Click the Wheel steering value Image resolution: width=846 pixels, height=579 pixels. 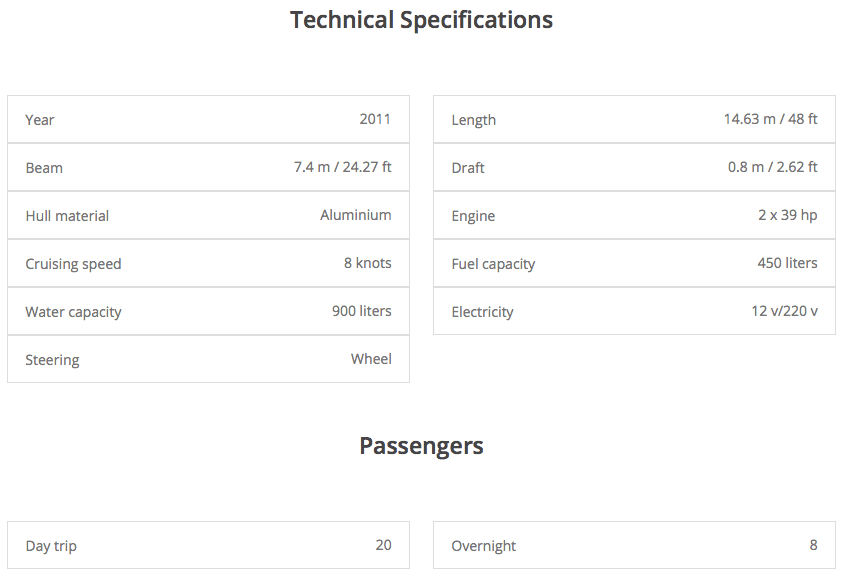click(371, 359)
